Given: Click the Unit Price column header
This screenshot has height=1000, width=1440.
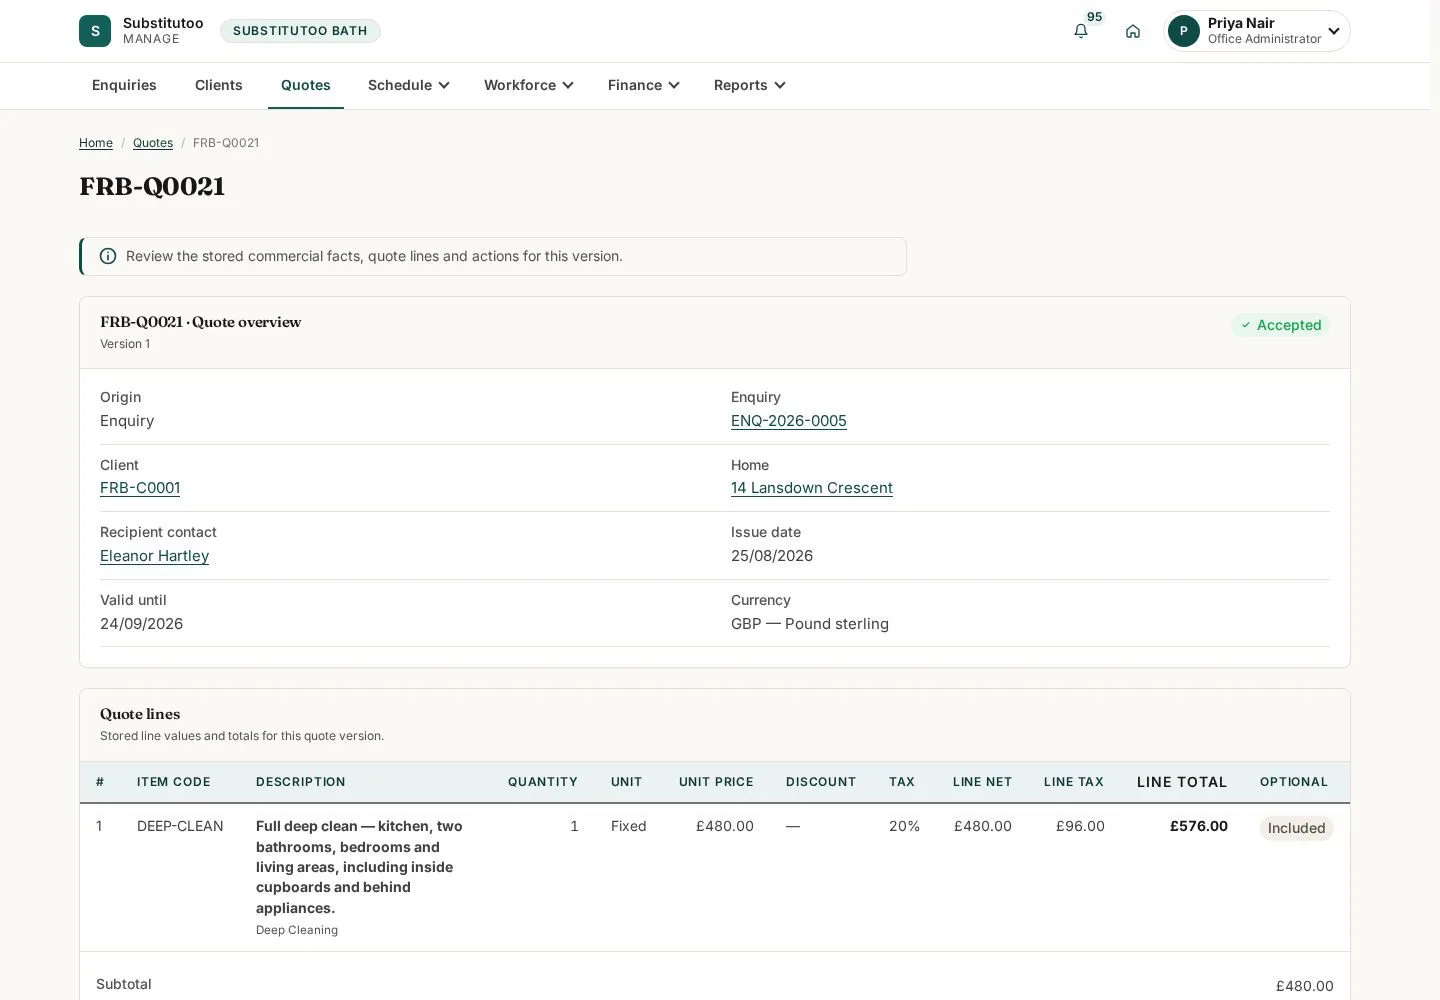Looking at the screenshot, I should pyautogui.click(x=716, y=782).
